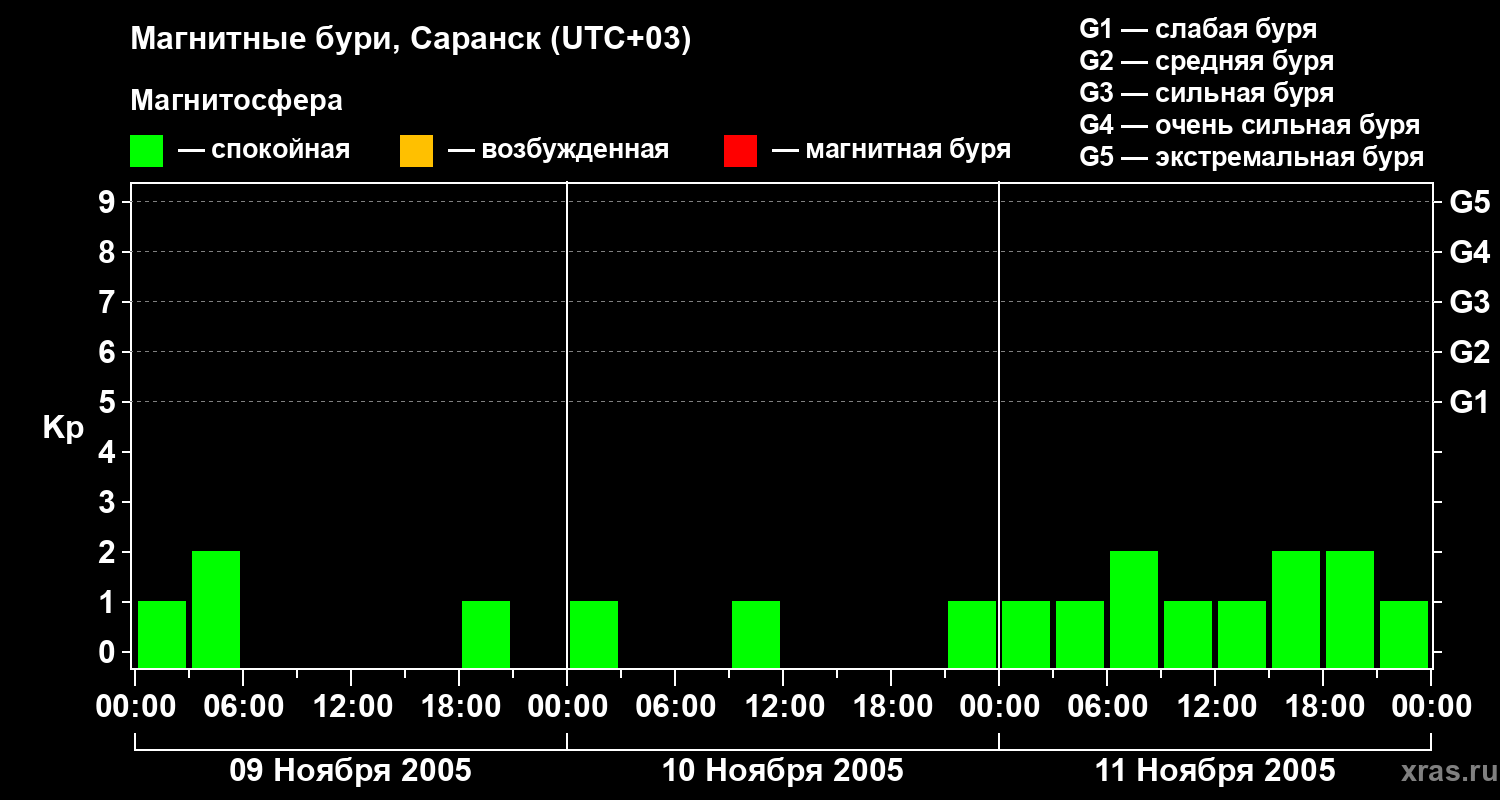Image resolution: width=1500 pixels, height=800 pixels.
Task: Click the G5 tick label on right axis
Action: pos(1469,202)
